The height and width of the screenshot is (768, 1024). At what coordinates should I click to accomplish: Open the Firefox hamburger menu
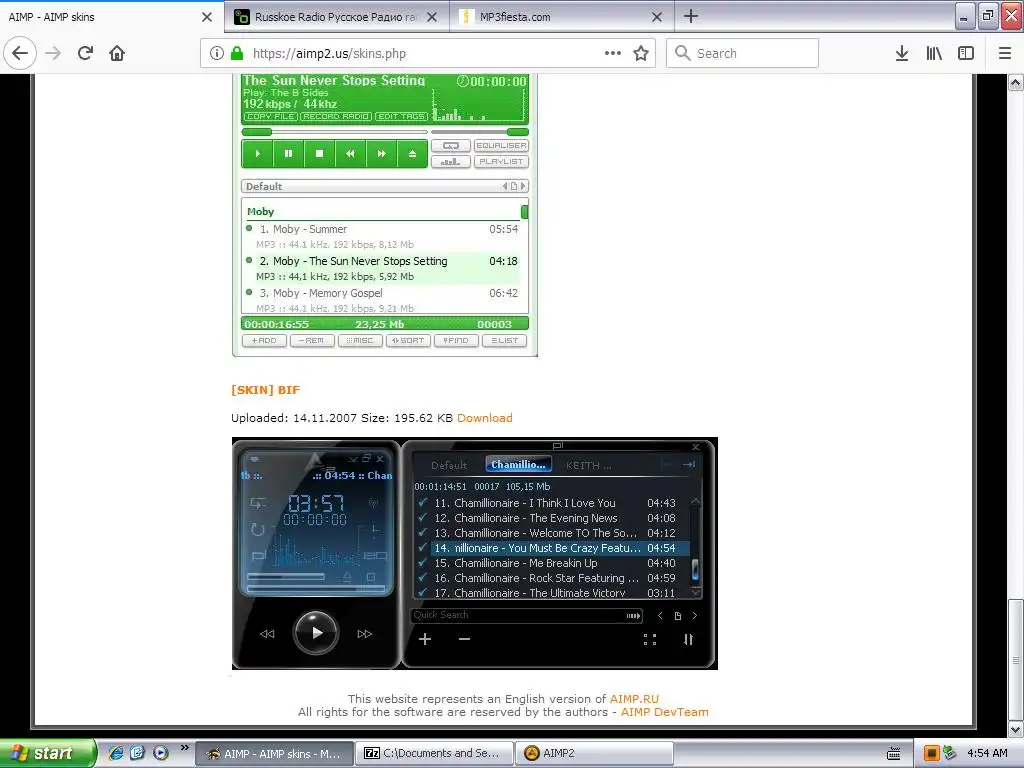(x=1005, y=53)
